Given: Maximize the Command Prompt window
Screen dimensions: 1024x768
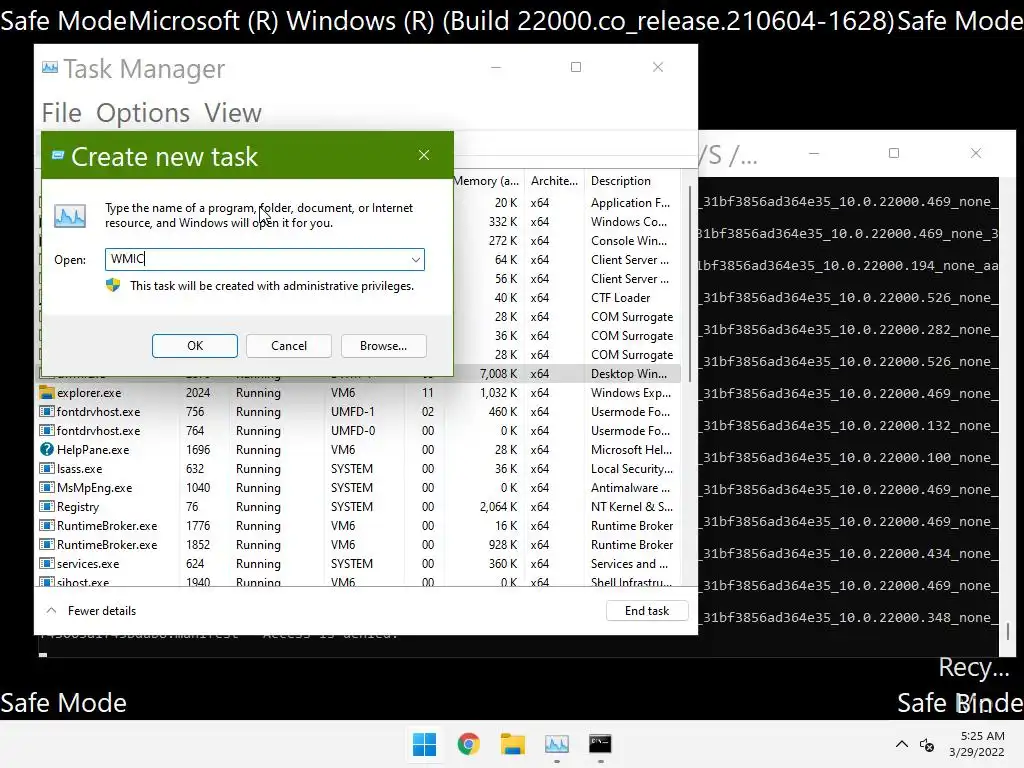Looking at the screenshot, I should point(893,153).
